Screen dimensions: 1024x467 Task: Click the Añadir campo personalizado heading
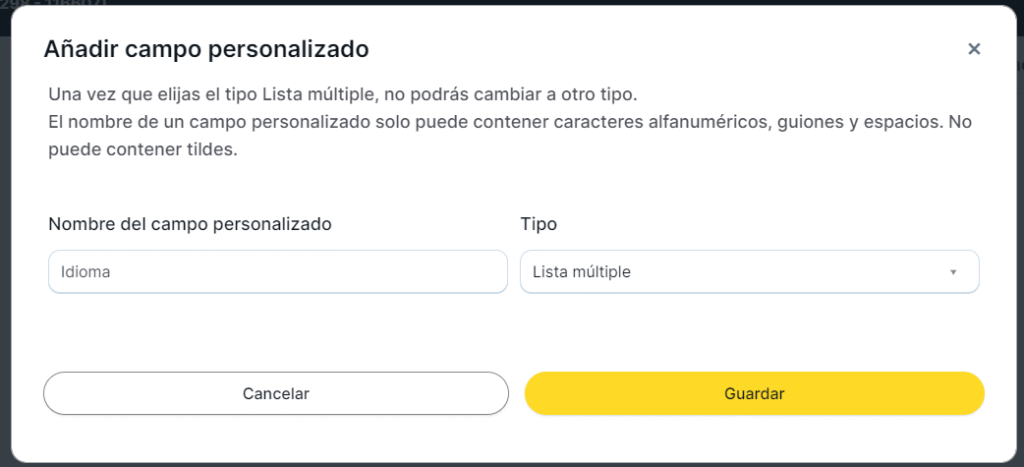pos(207,48)
